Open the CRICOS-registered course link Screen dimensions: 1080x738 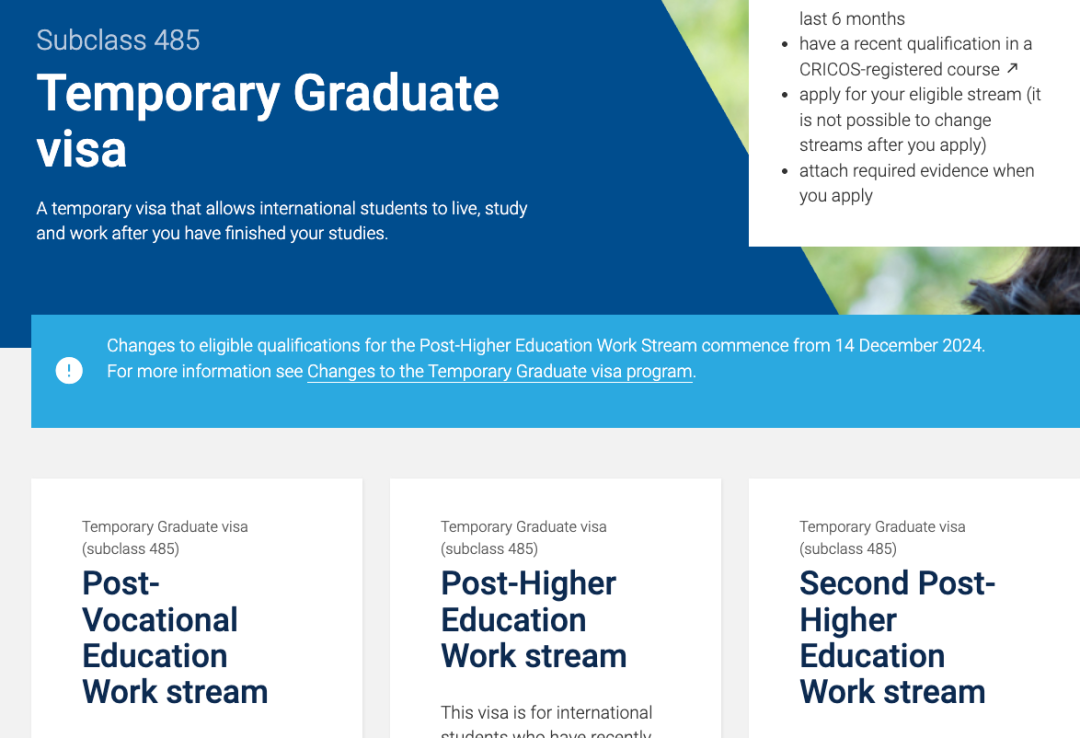[898, 69]
